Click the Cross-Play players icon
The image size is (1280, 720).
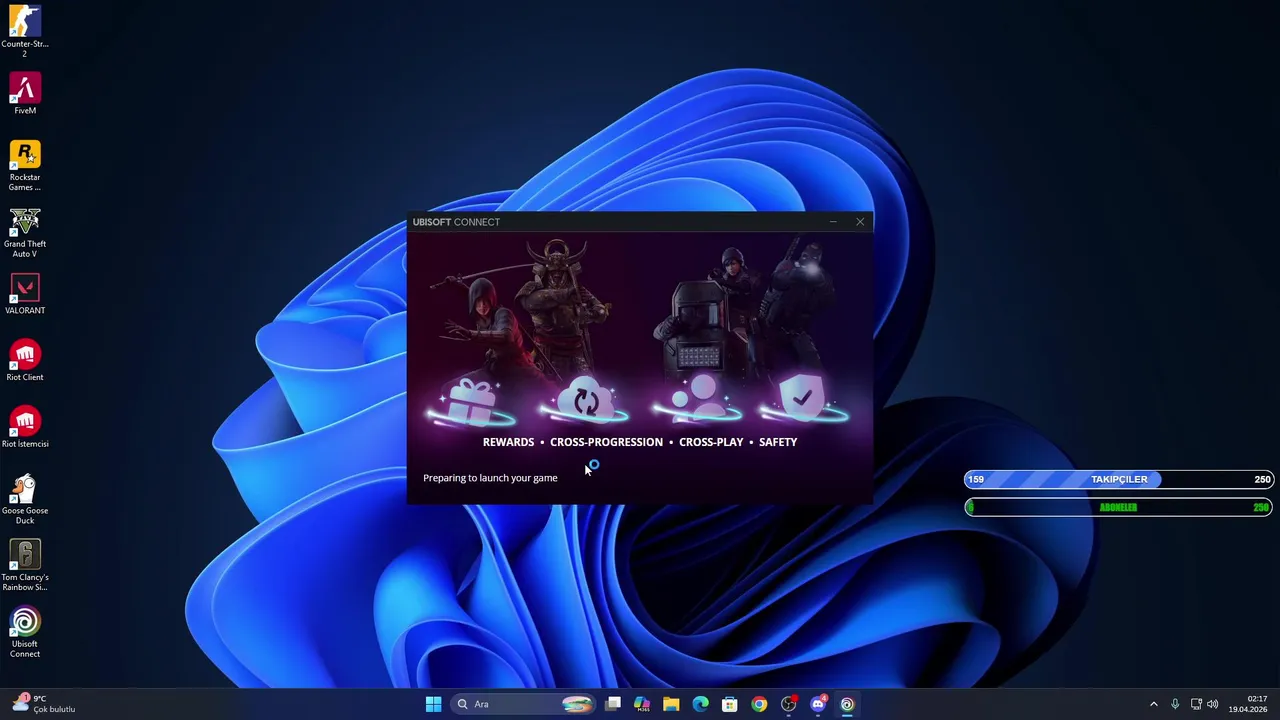pos(697,402)
